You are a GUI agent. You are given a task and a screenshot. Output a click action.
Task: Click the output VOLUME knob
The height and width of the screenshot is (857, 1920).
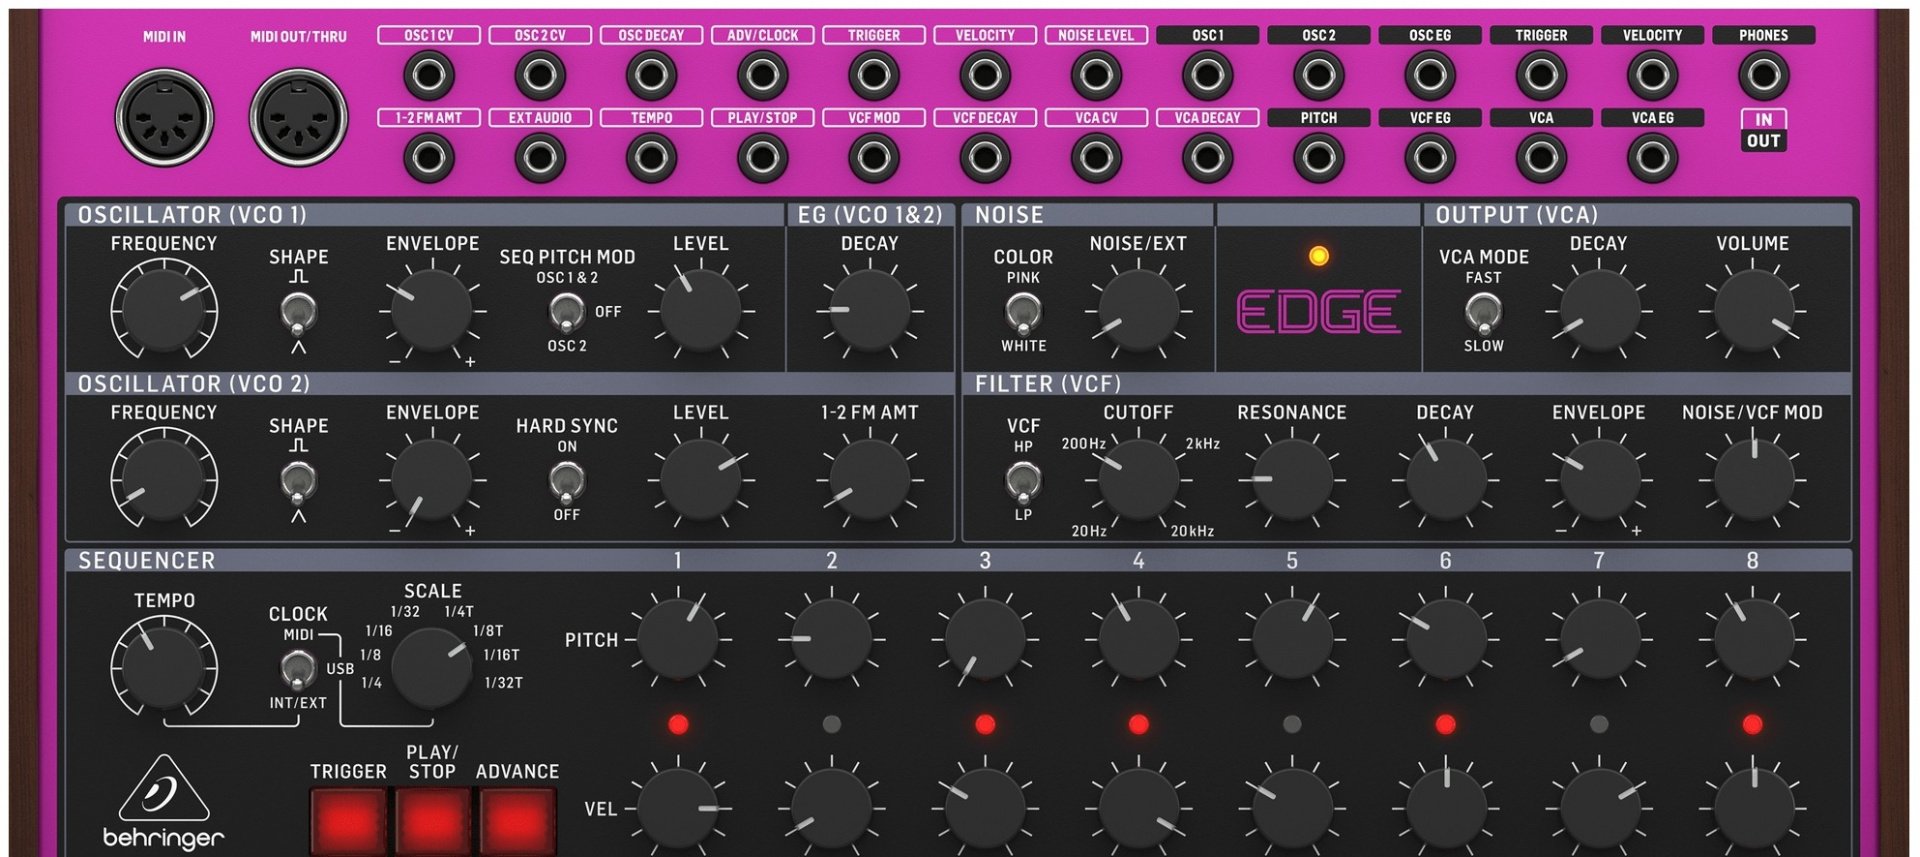[x=1753, y=311]
